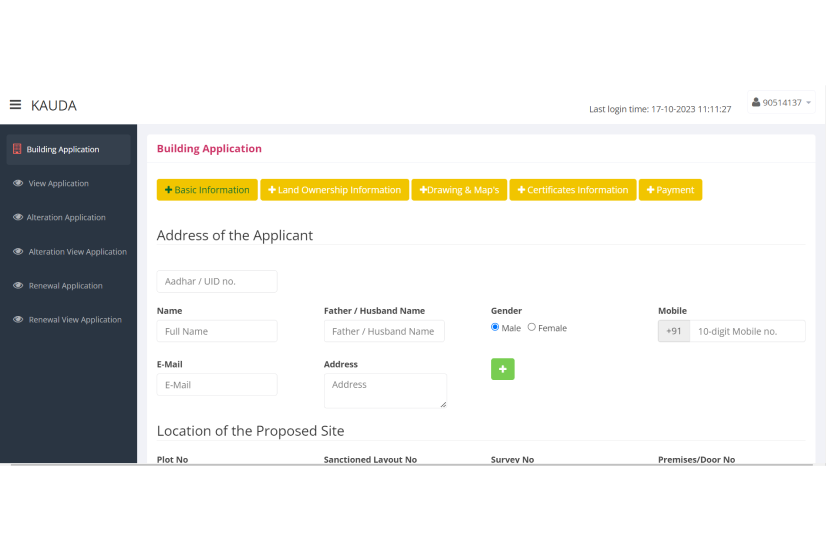This screenshot has height=551, width=826.
Task: Click the Aadhar / UID no. field
Action: tap(217, 282)
